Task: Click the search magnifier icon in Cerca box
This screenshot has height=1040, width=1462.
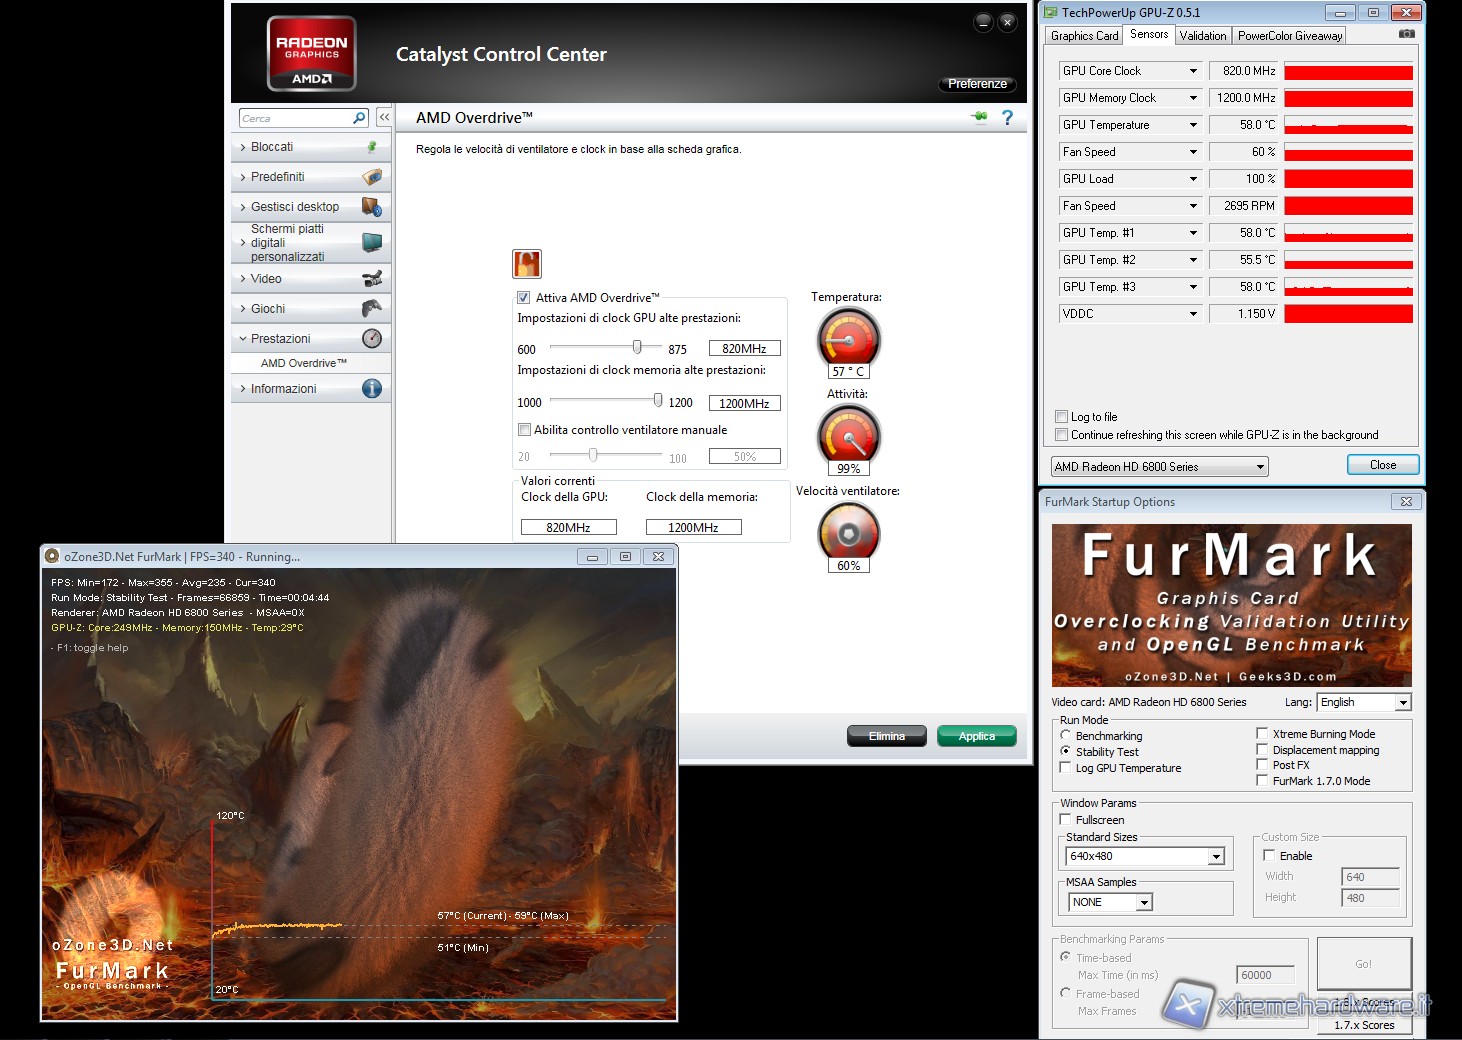Action: pos(359,118)
